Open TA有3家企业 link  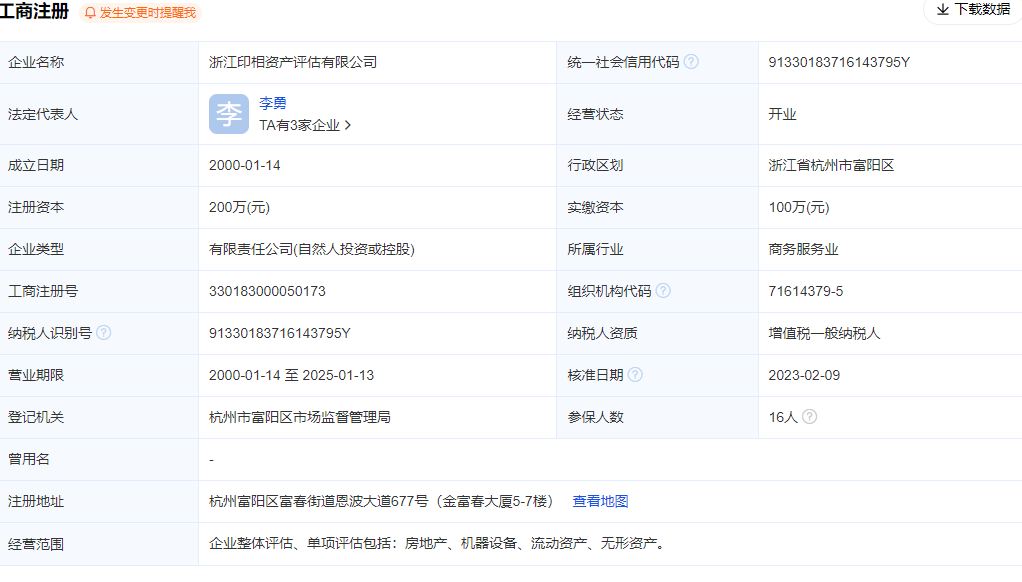click(305, 125)
